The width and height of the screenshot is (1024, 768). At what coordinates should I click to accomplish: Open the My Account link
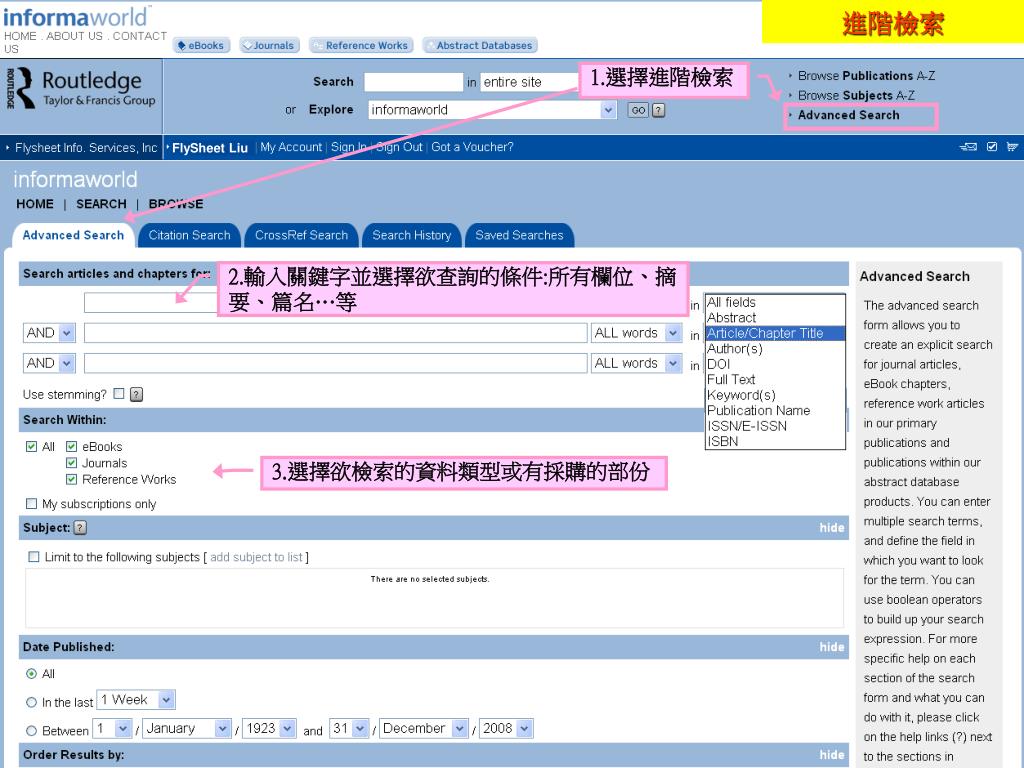coord(291,147)
